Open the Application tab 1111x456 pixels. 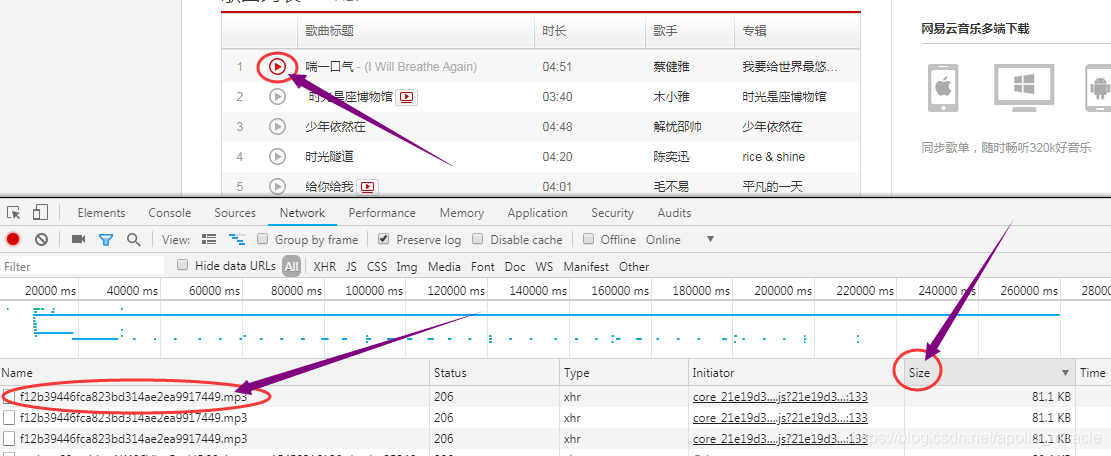pyautogui.click(x=537, y=213)
